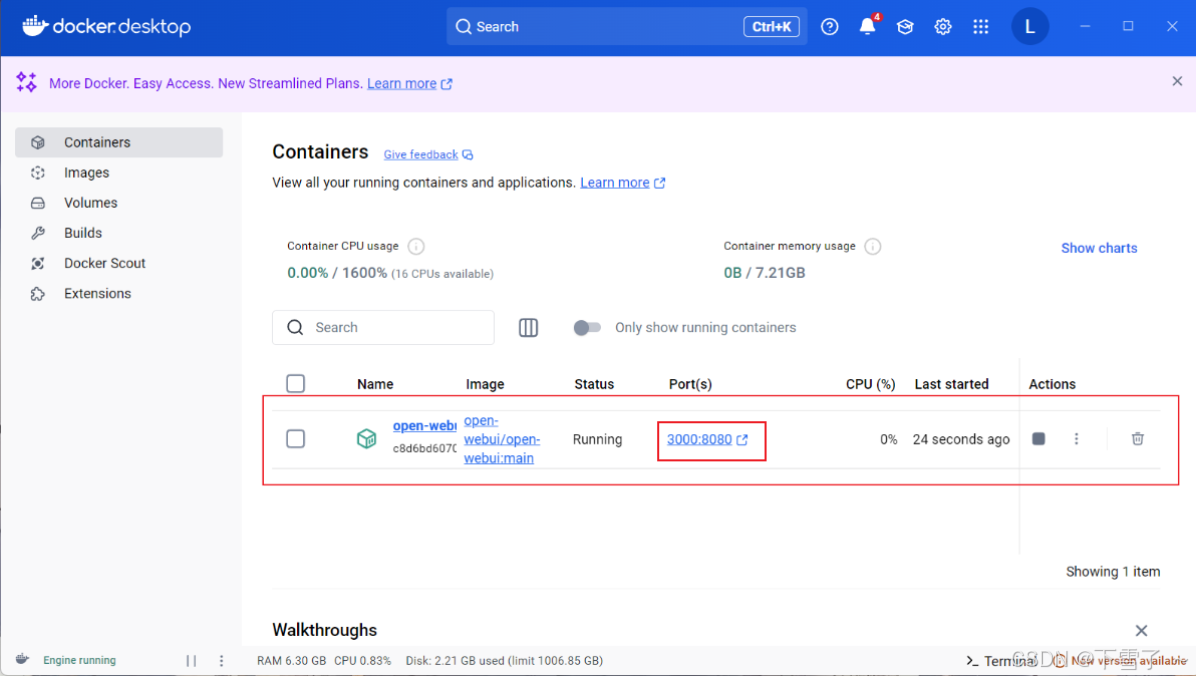Click the Learn more link in the banner
Screen dimensions: 1196x679
402,84
